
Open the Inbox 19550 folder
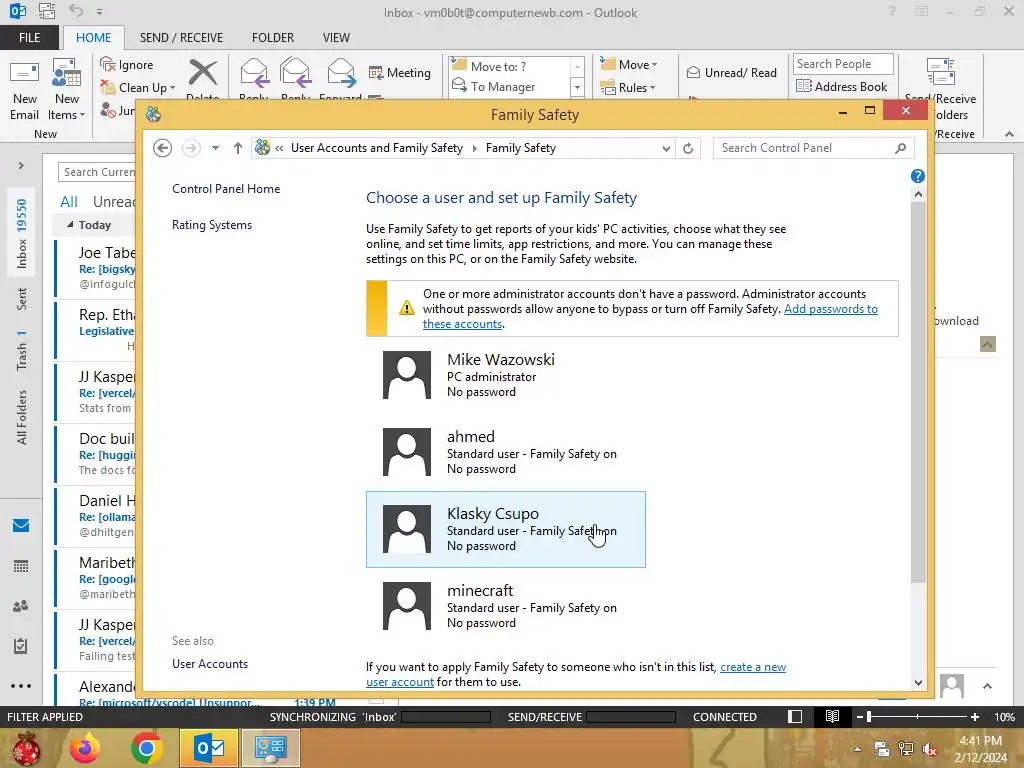tap(22, 234)
